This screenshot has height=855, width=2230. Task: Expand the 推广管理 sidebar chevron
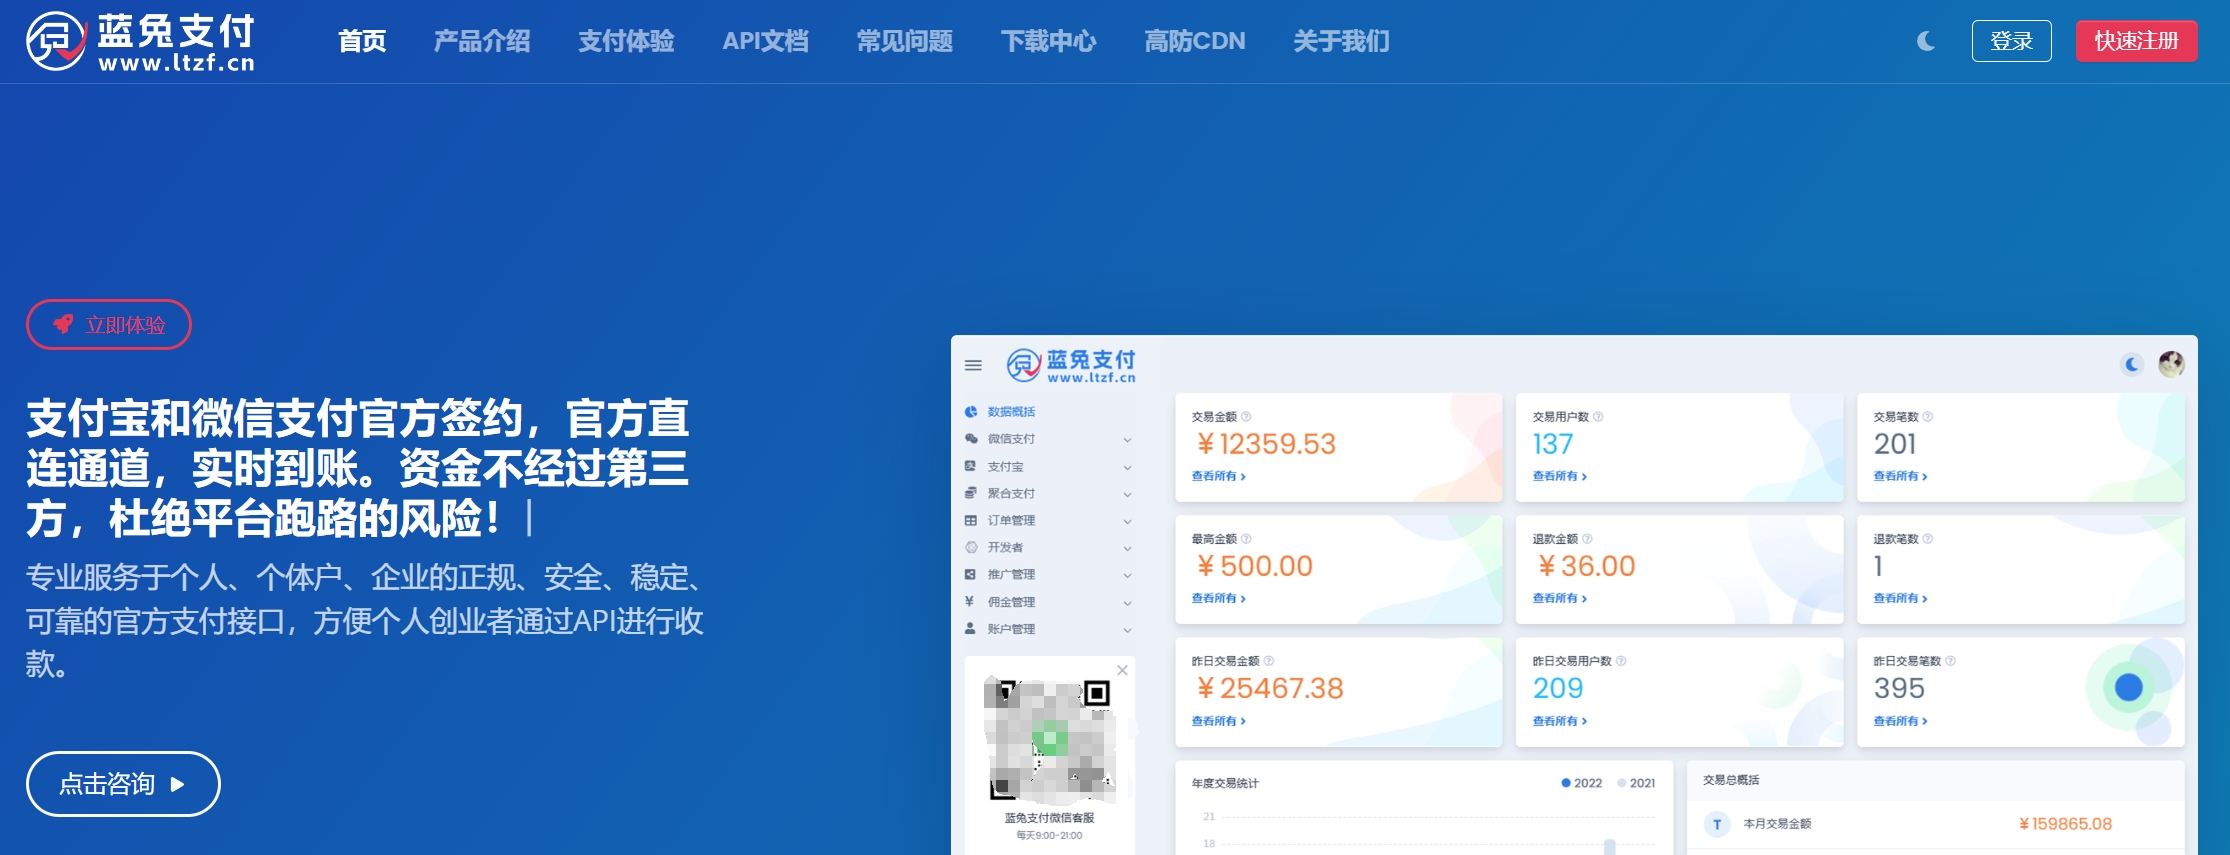[1127, 575]
